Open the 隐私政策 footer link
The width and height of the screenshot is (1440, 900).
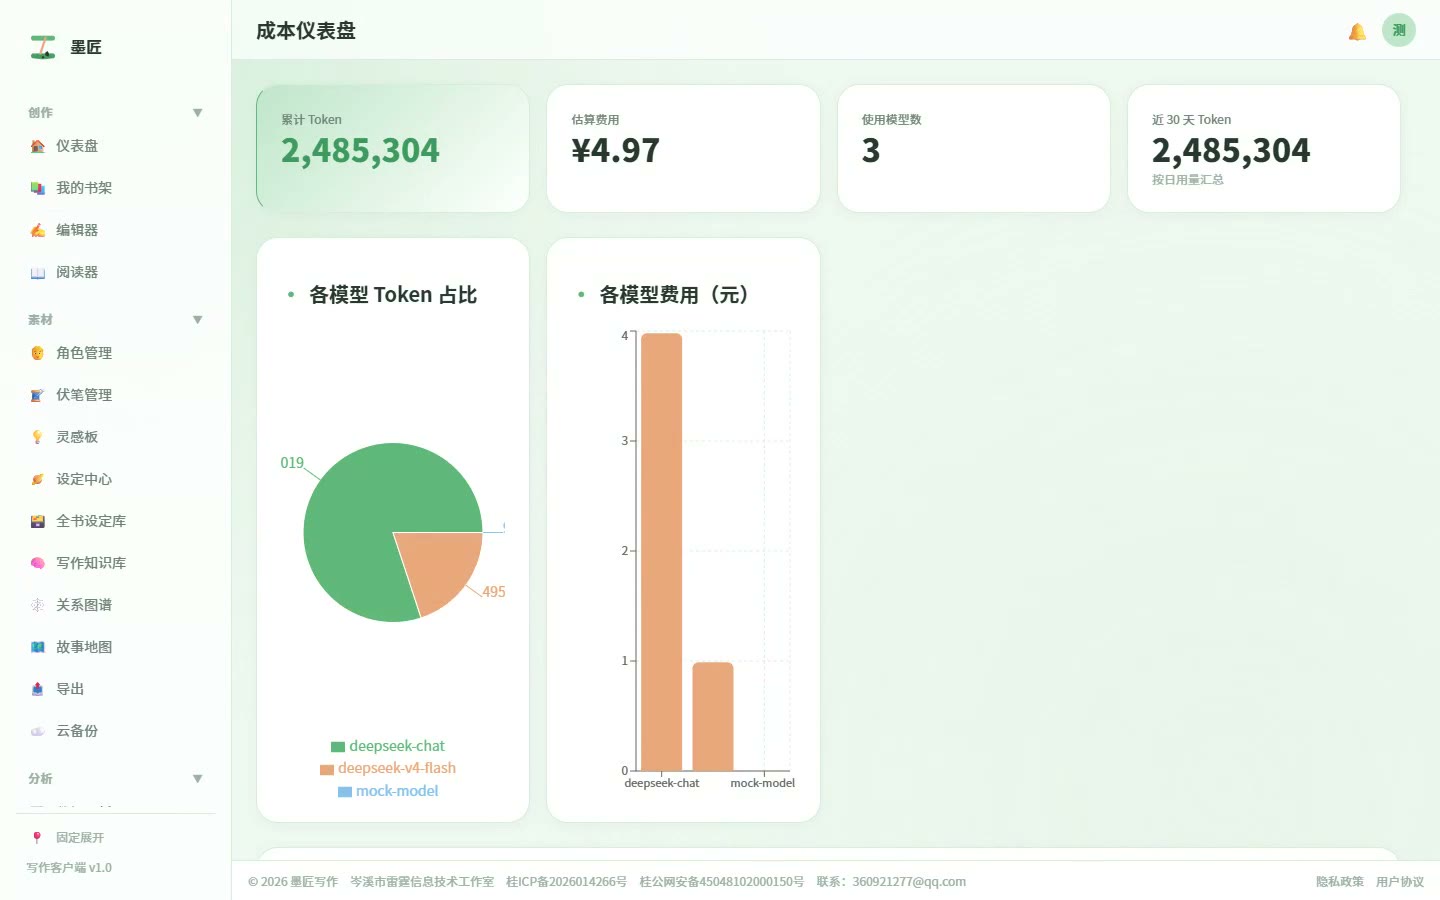pos(1339,882)
